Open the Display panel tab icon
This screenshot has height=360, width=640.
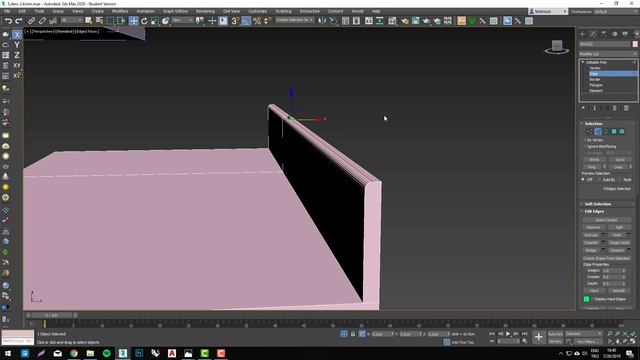coord(625,34)
